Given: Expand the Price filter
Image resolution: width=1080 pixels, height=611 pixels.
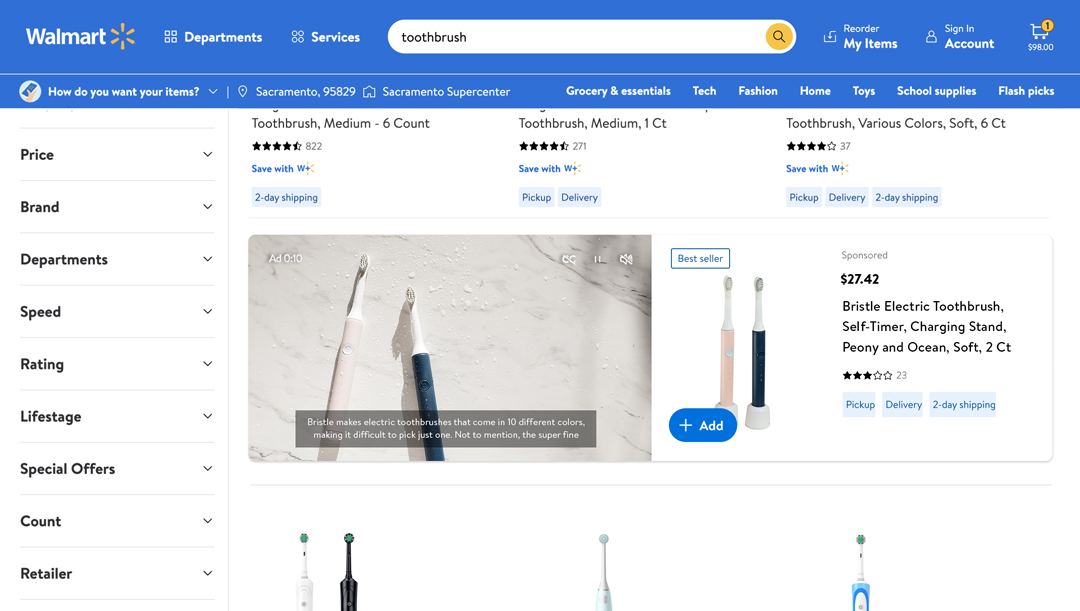Looking at the screenshot, I should 117,155.
